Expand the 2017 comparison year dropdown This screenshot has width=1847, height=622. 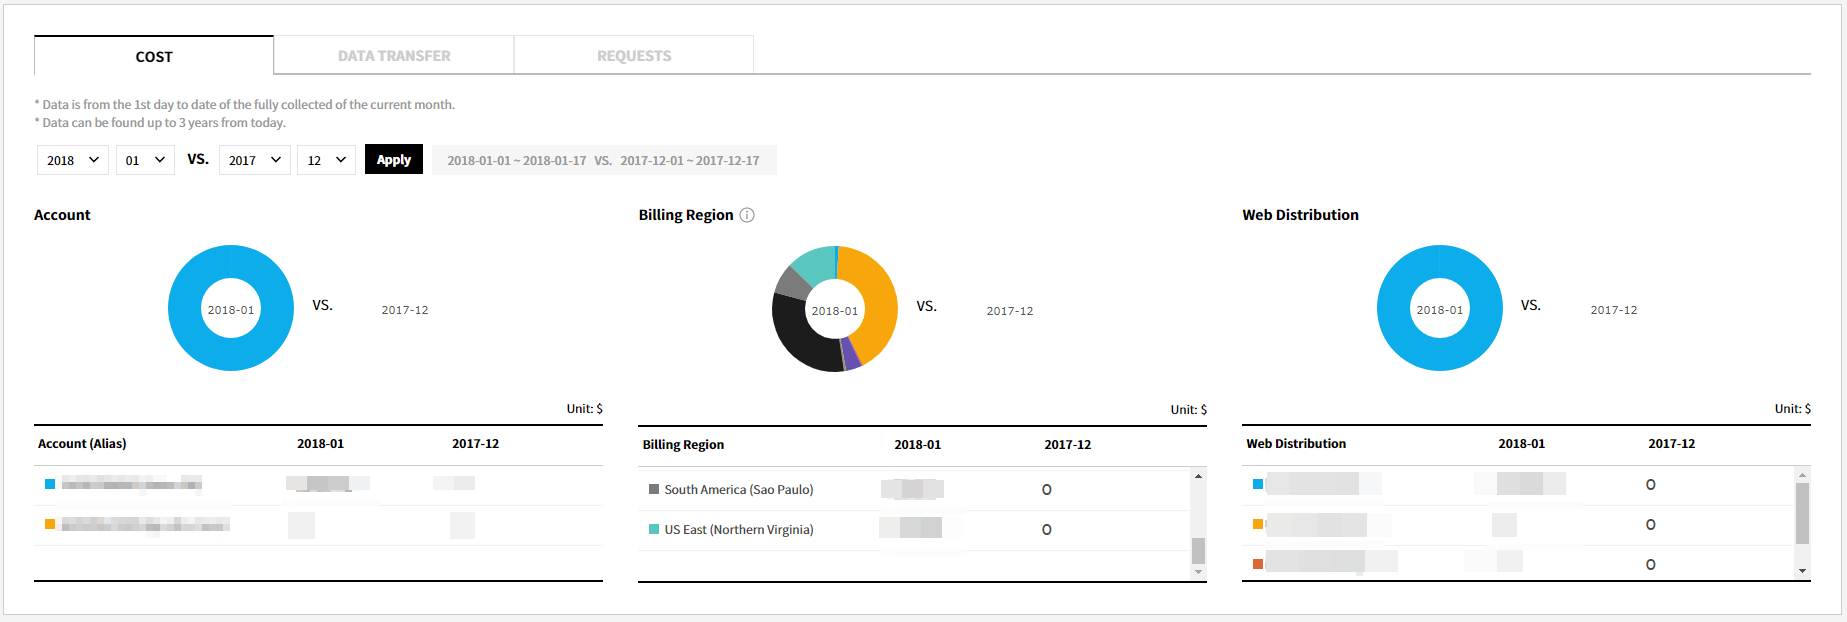pos(254,160)
